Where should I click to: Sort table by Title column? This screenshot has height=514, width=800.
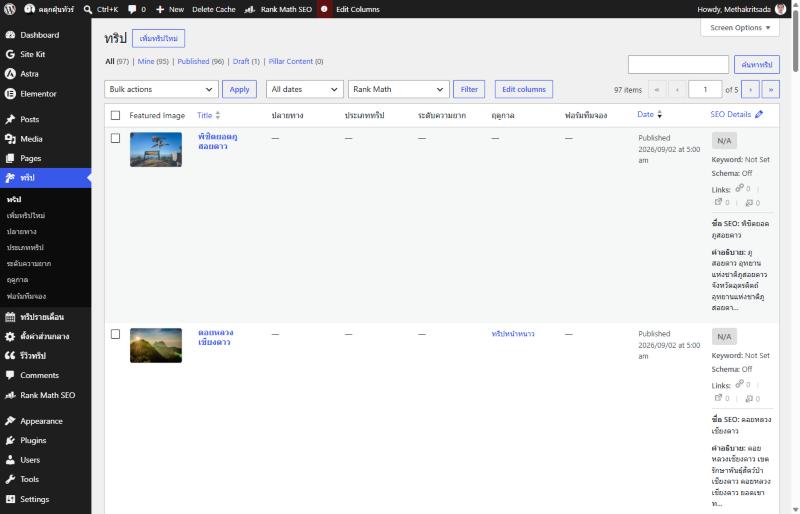pos(208,115)
